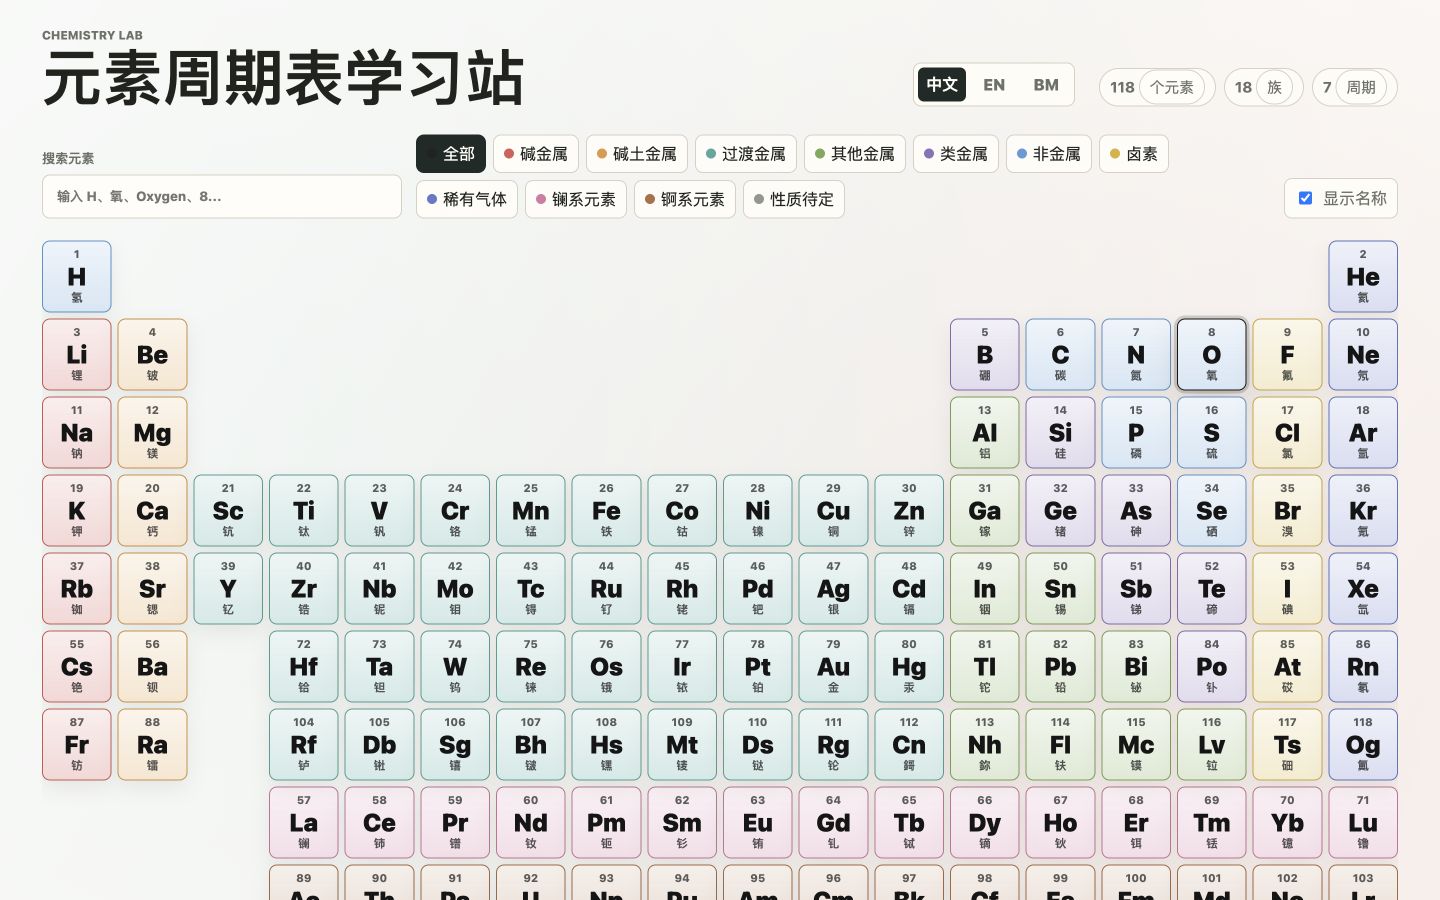Choose the Copper (Cu) tile
Image resolution: width=1440 pixels, height=900 pixels.
[833, 510]
